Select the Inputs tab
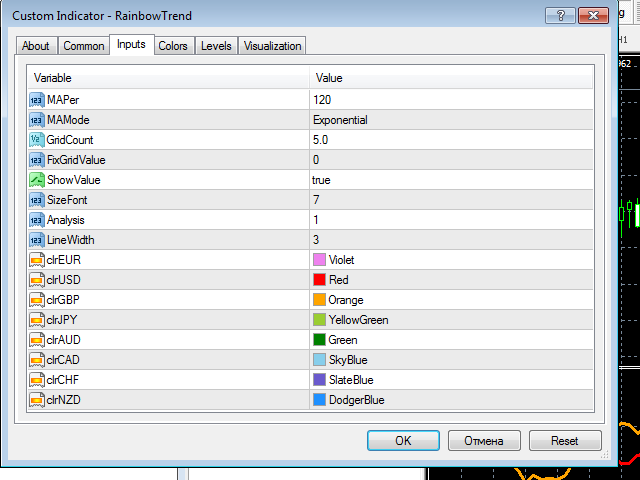The height and width of the screenshot is (480, 640). (131, 44)
